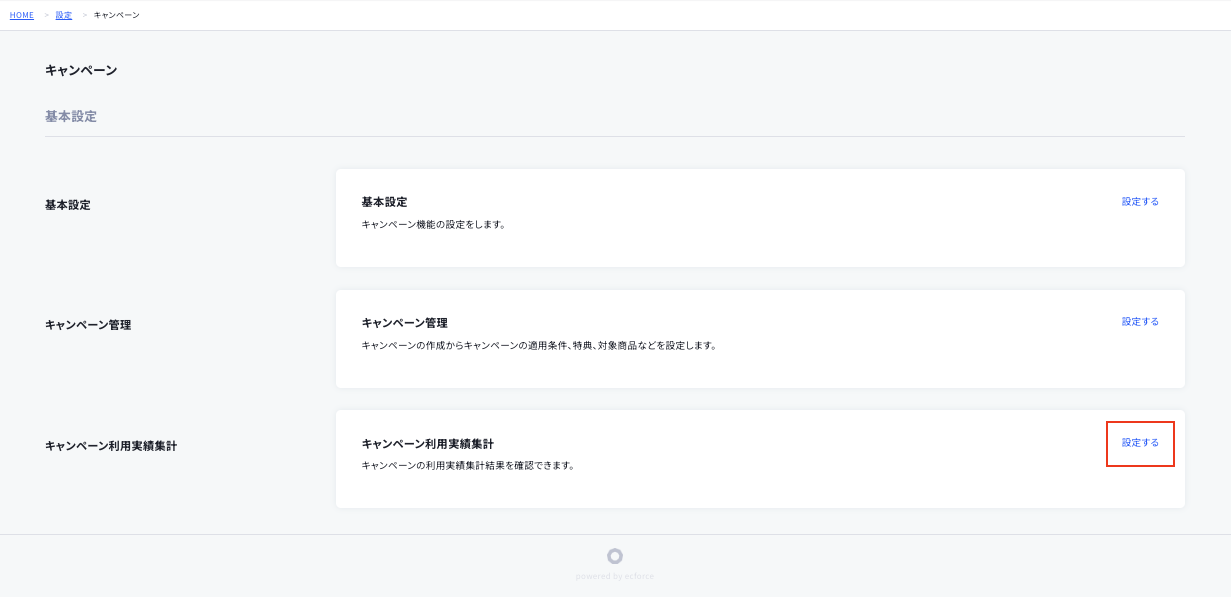Click the highlighted 設定する for キャンペーン利用実績集計

click(x=1139, y=443)
